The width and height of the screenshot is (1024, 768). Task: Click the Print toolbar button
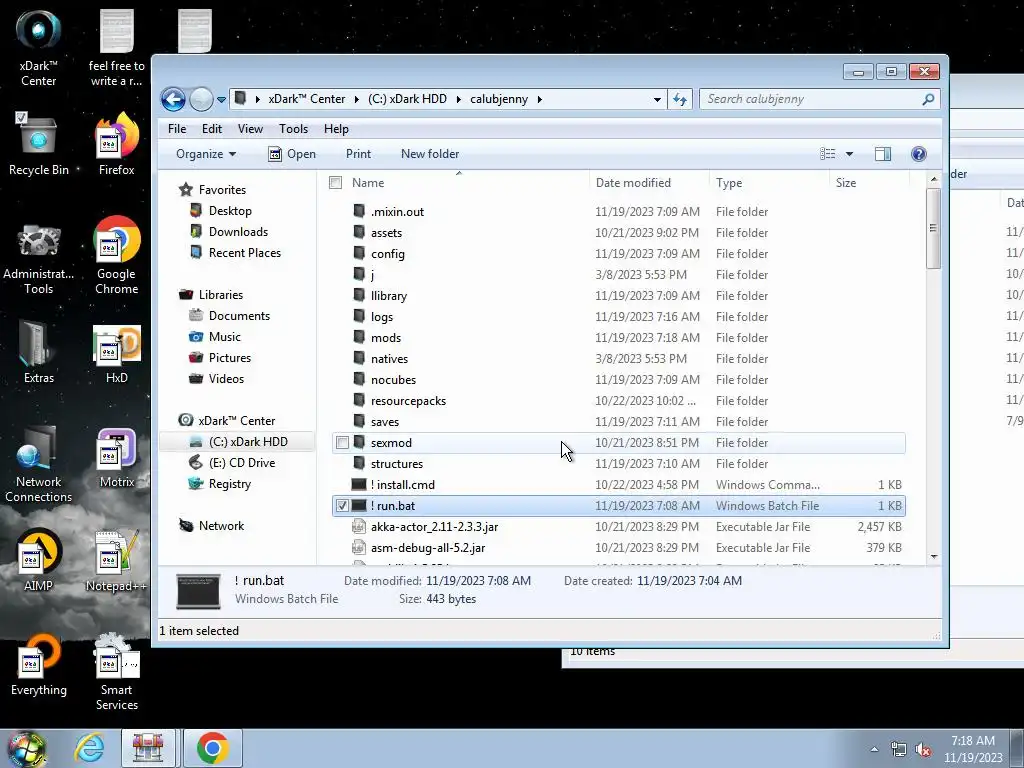(x=359, y=154)
